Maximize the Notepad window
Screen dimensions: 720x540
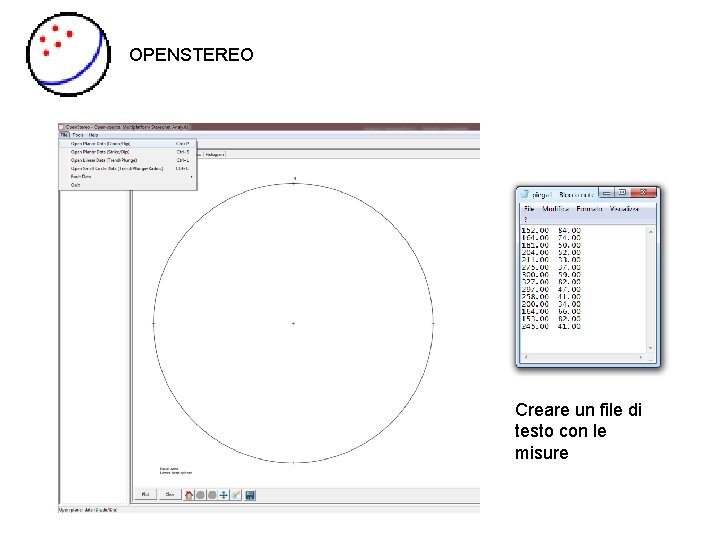622,193
